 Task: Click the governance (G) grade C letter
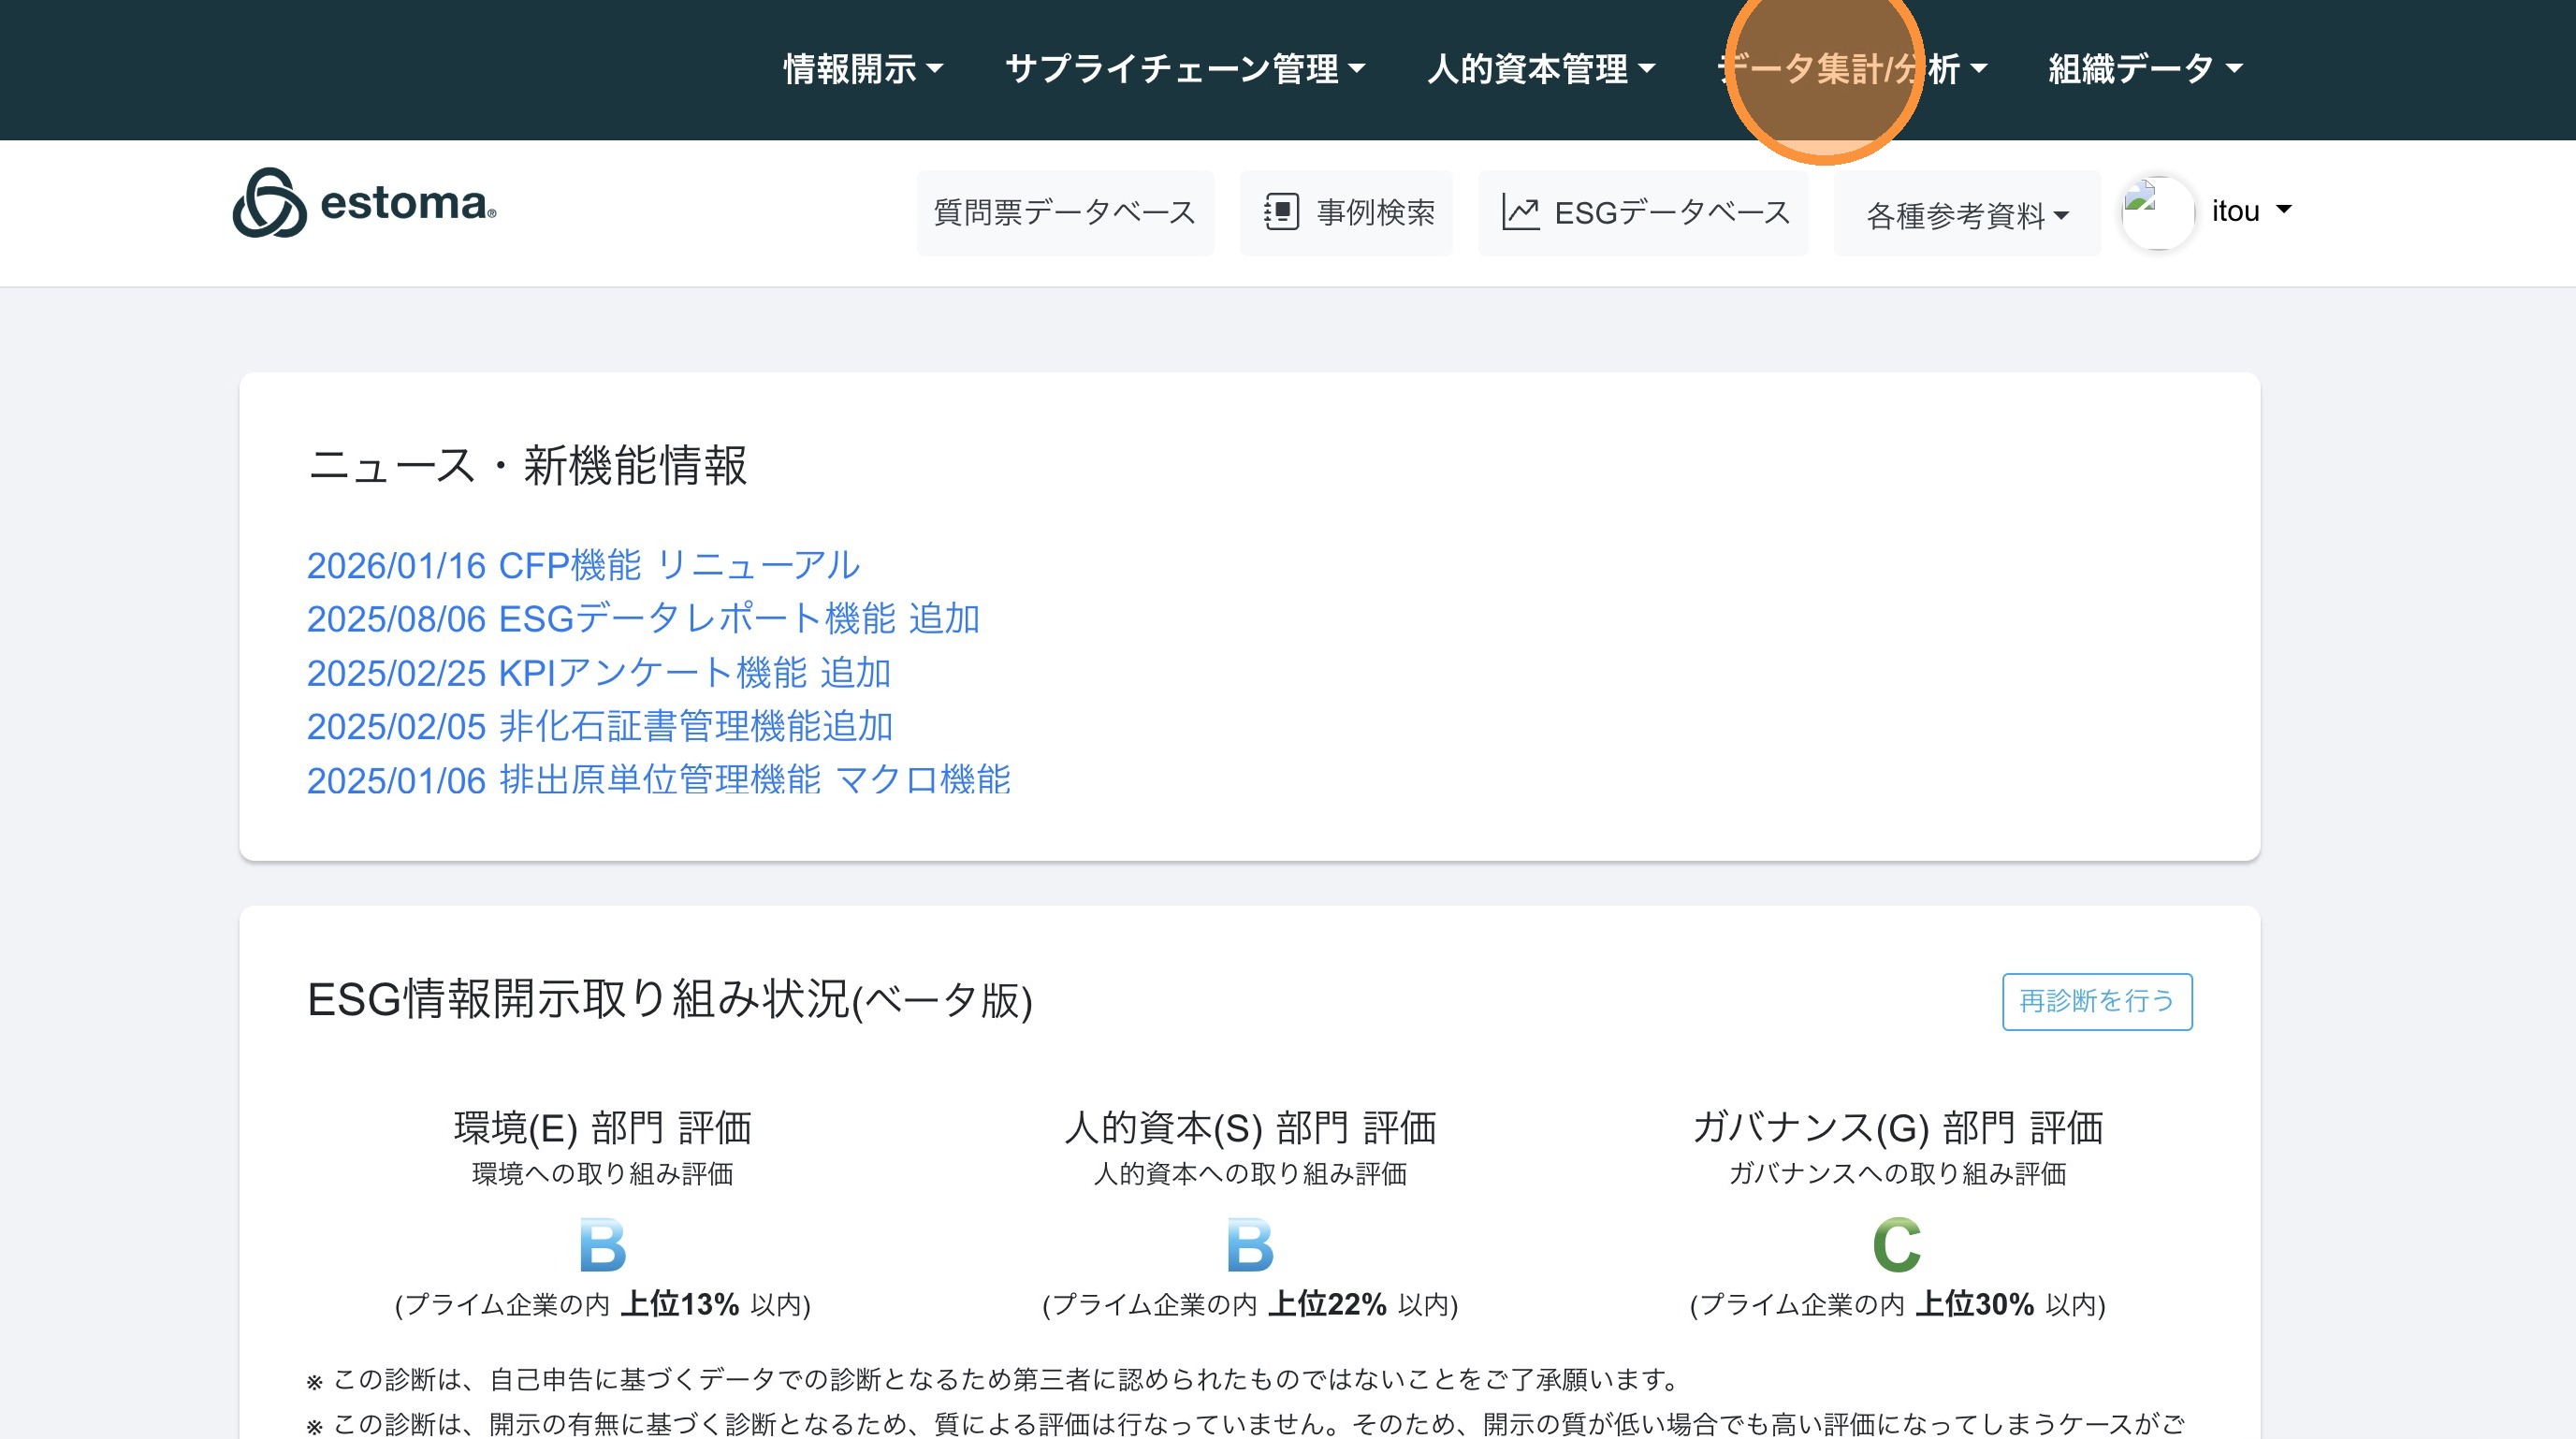tap(1896, 1245)
